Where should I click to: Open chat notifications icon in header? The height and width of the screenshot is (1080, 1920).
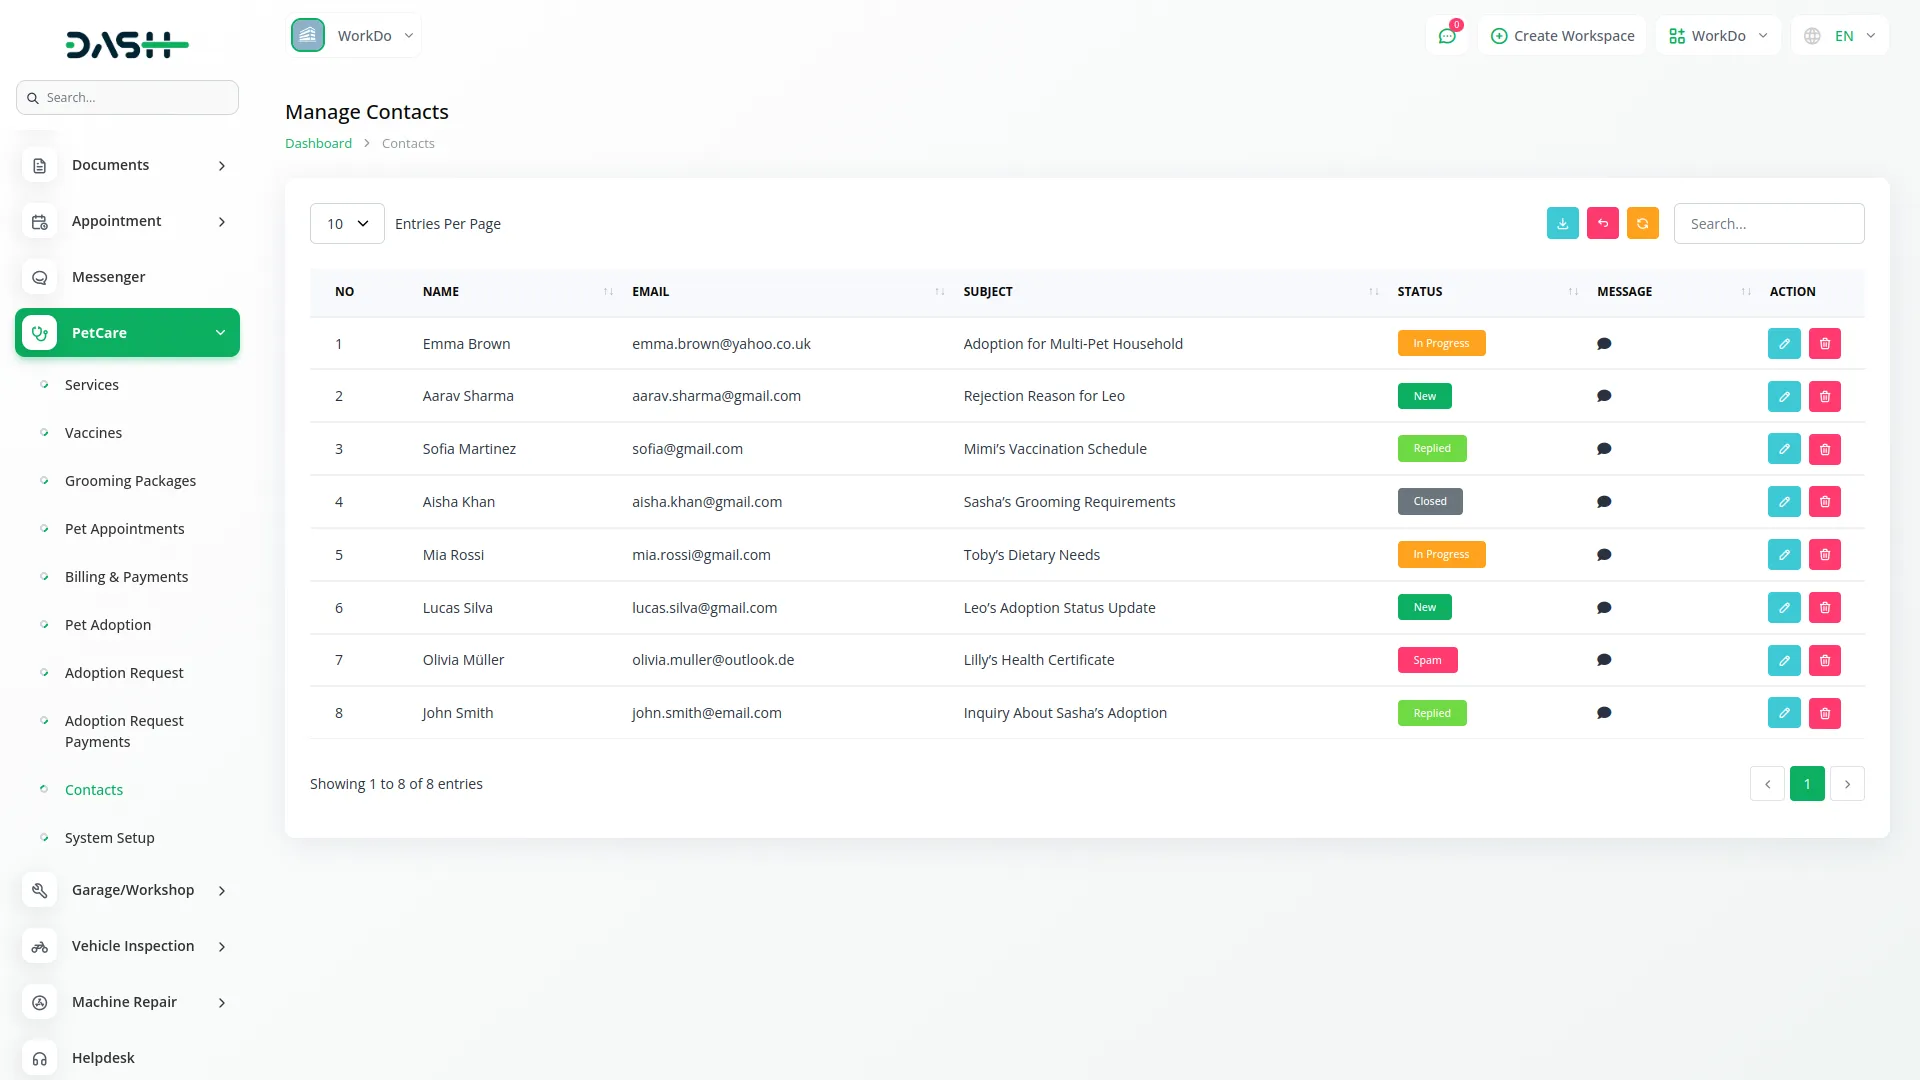pyautogui.click(x=1446, y=36)
